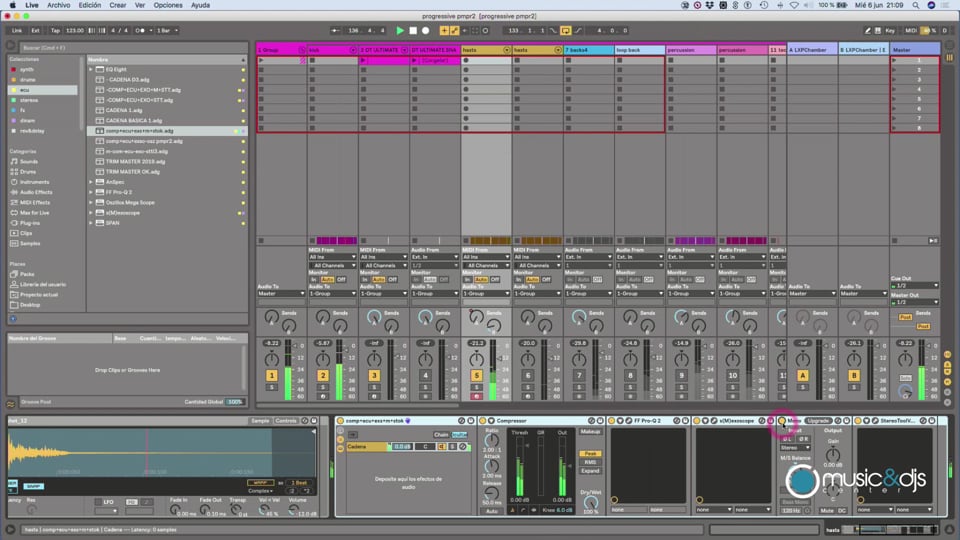The image size is (960, 540).
Task: Start playback with the green Play button
Action: click(400, 30)
